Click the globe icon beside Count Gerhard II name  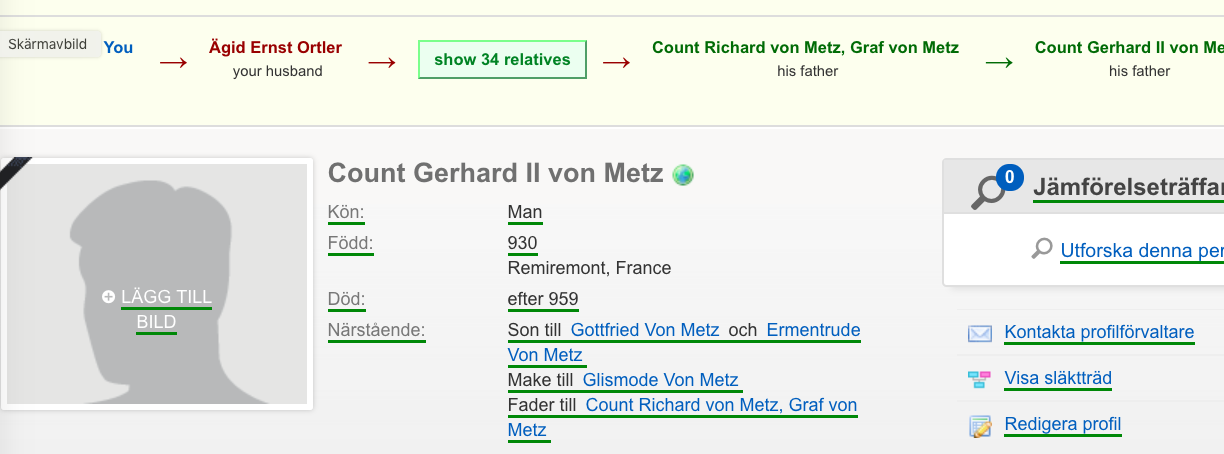(683, 175)
